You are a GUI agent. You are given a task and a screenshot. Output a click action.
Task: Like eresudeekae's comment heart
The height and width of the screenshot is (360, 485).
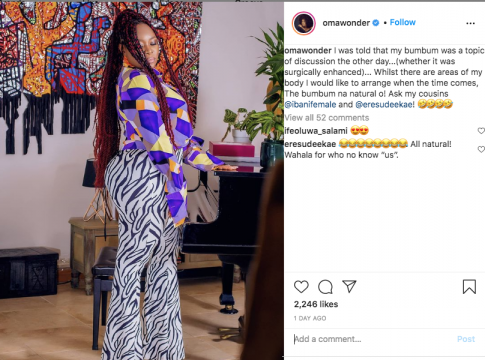481,149
